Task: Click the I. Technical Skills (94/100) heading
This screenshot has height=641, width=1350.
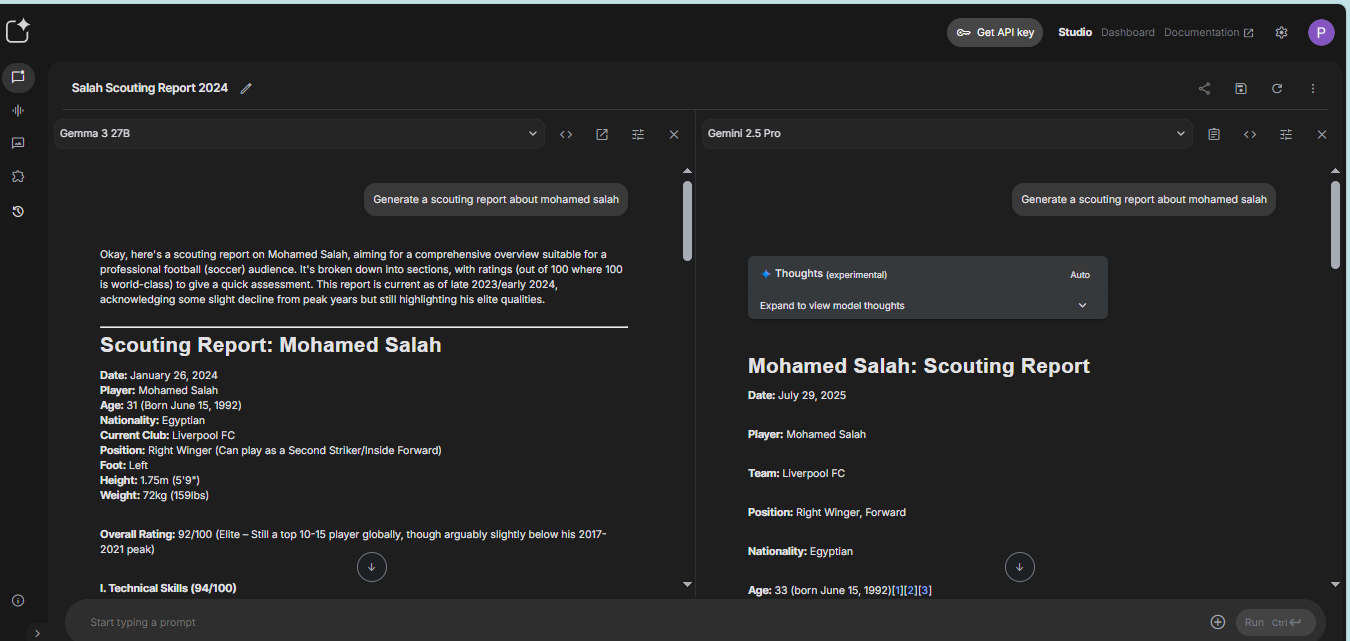Action: [168, 588]
